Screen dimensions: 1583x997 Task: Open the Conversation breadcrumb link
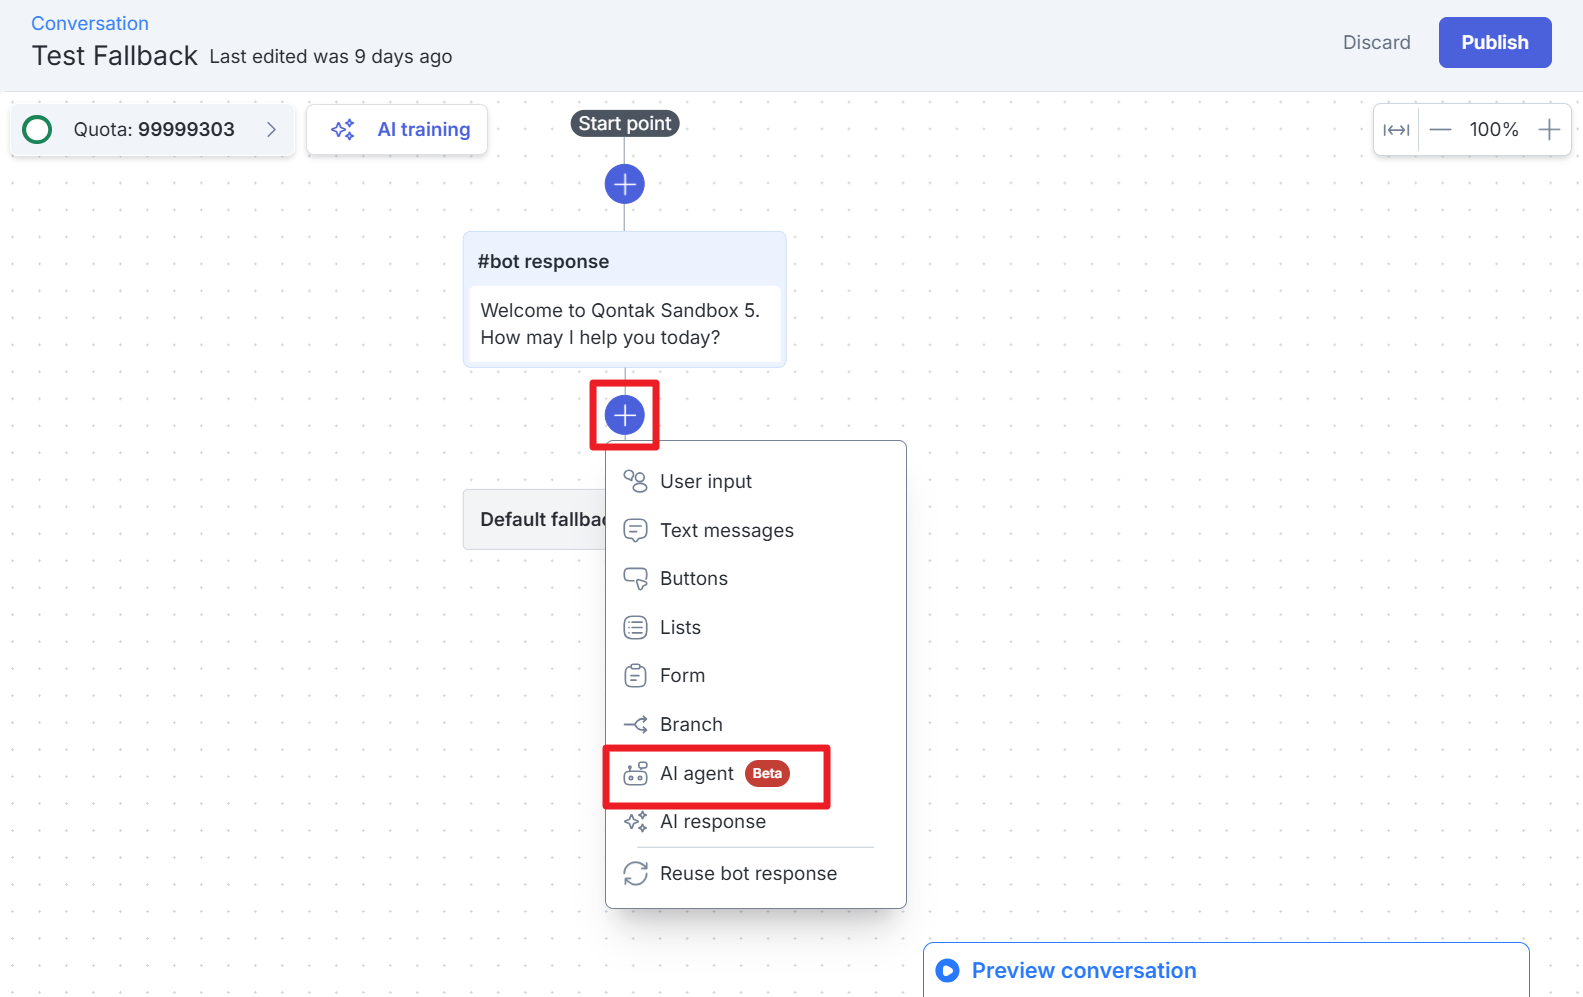pos(90,23)
